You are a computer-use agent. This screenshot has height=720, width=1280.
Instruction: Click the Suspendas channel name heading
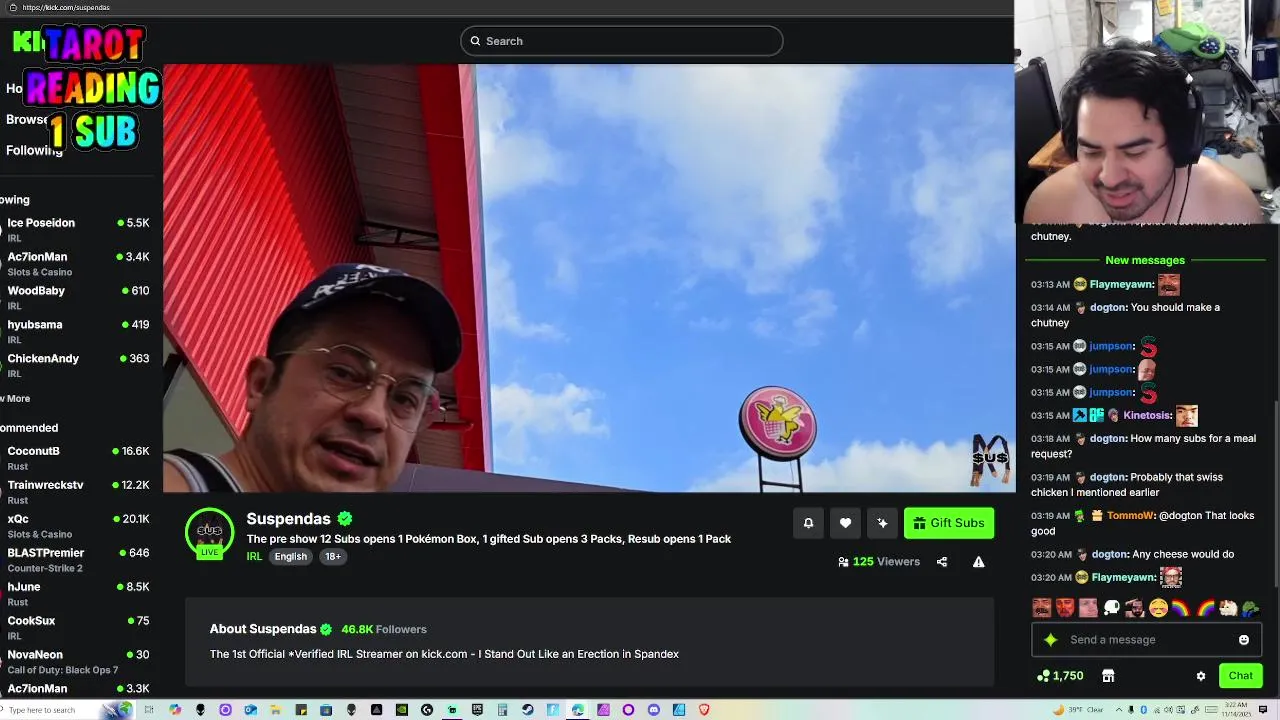pos(289,519)
